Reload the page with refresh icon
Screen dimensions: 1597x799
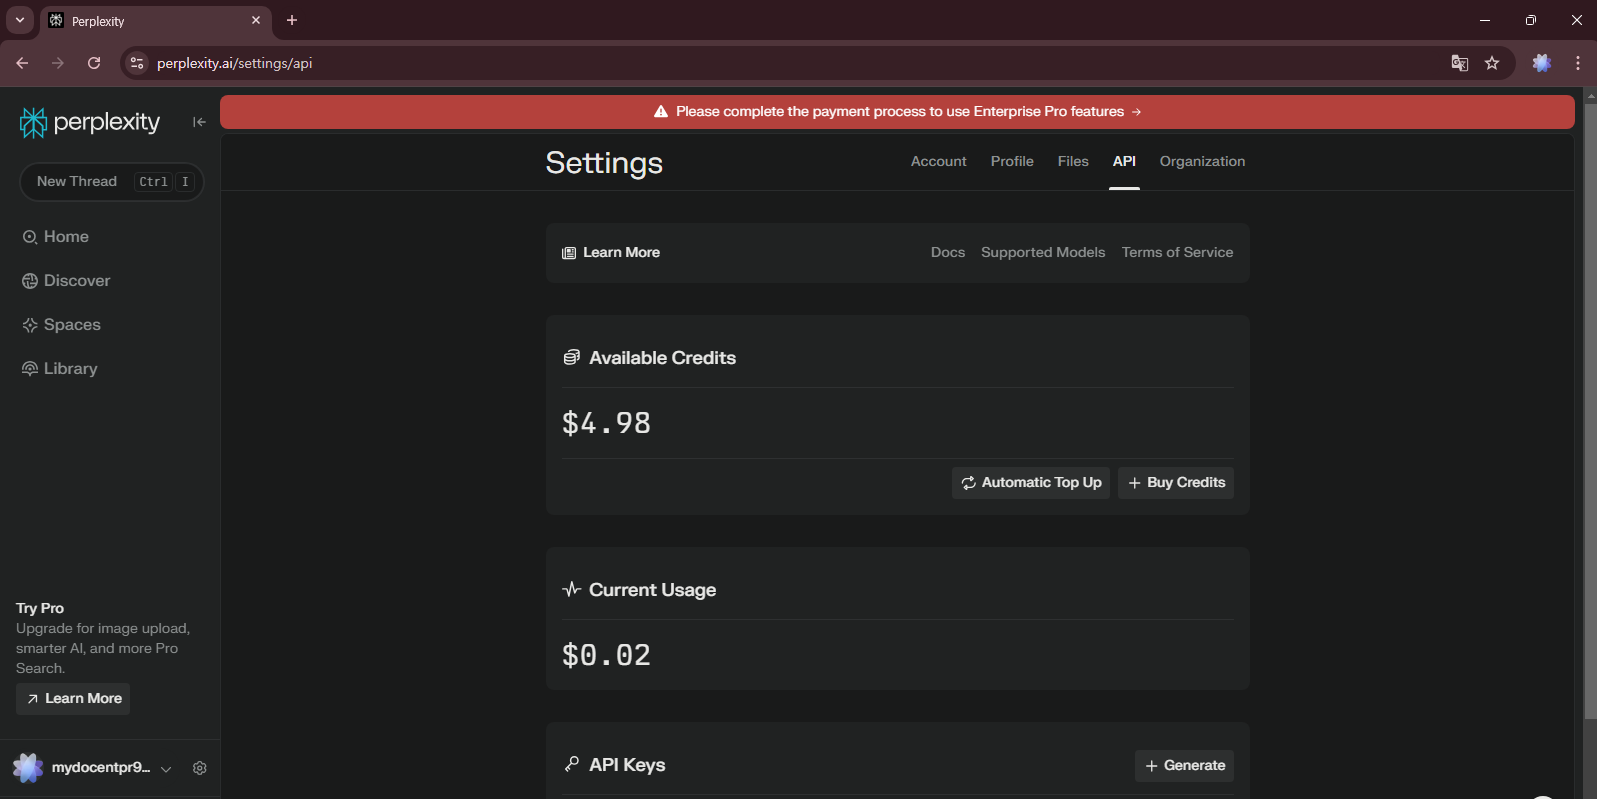coord(94,63)
